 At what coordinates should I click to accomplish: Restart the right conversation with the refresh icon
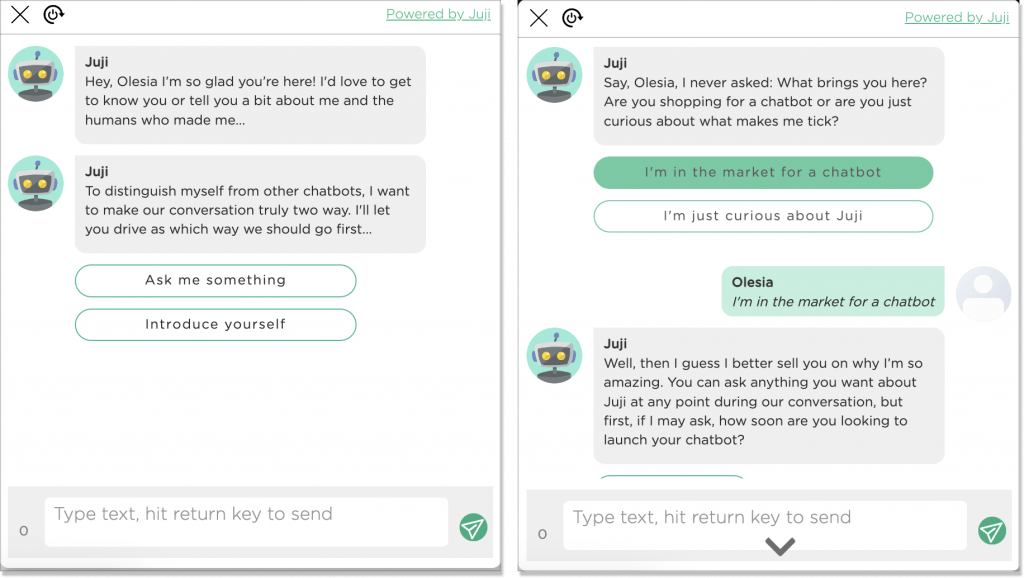pos(572,17)
